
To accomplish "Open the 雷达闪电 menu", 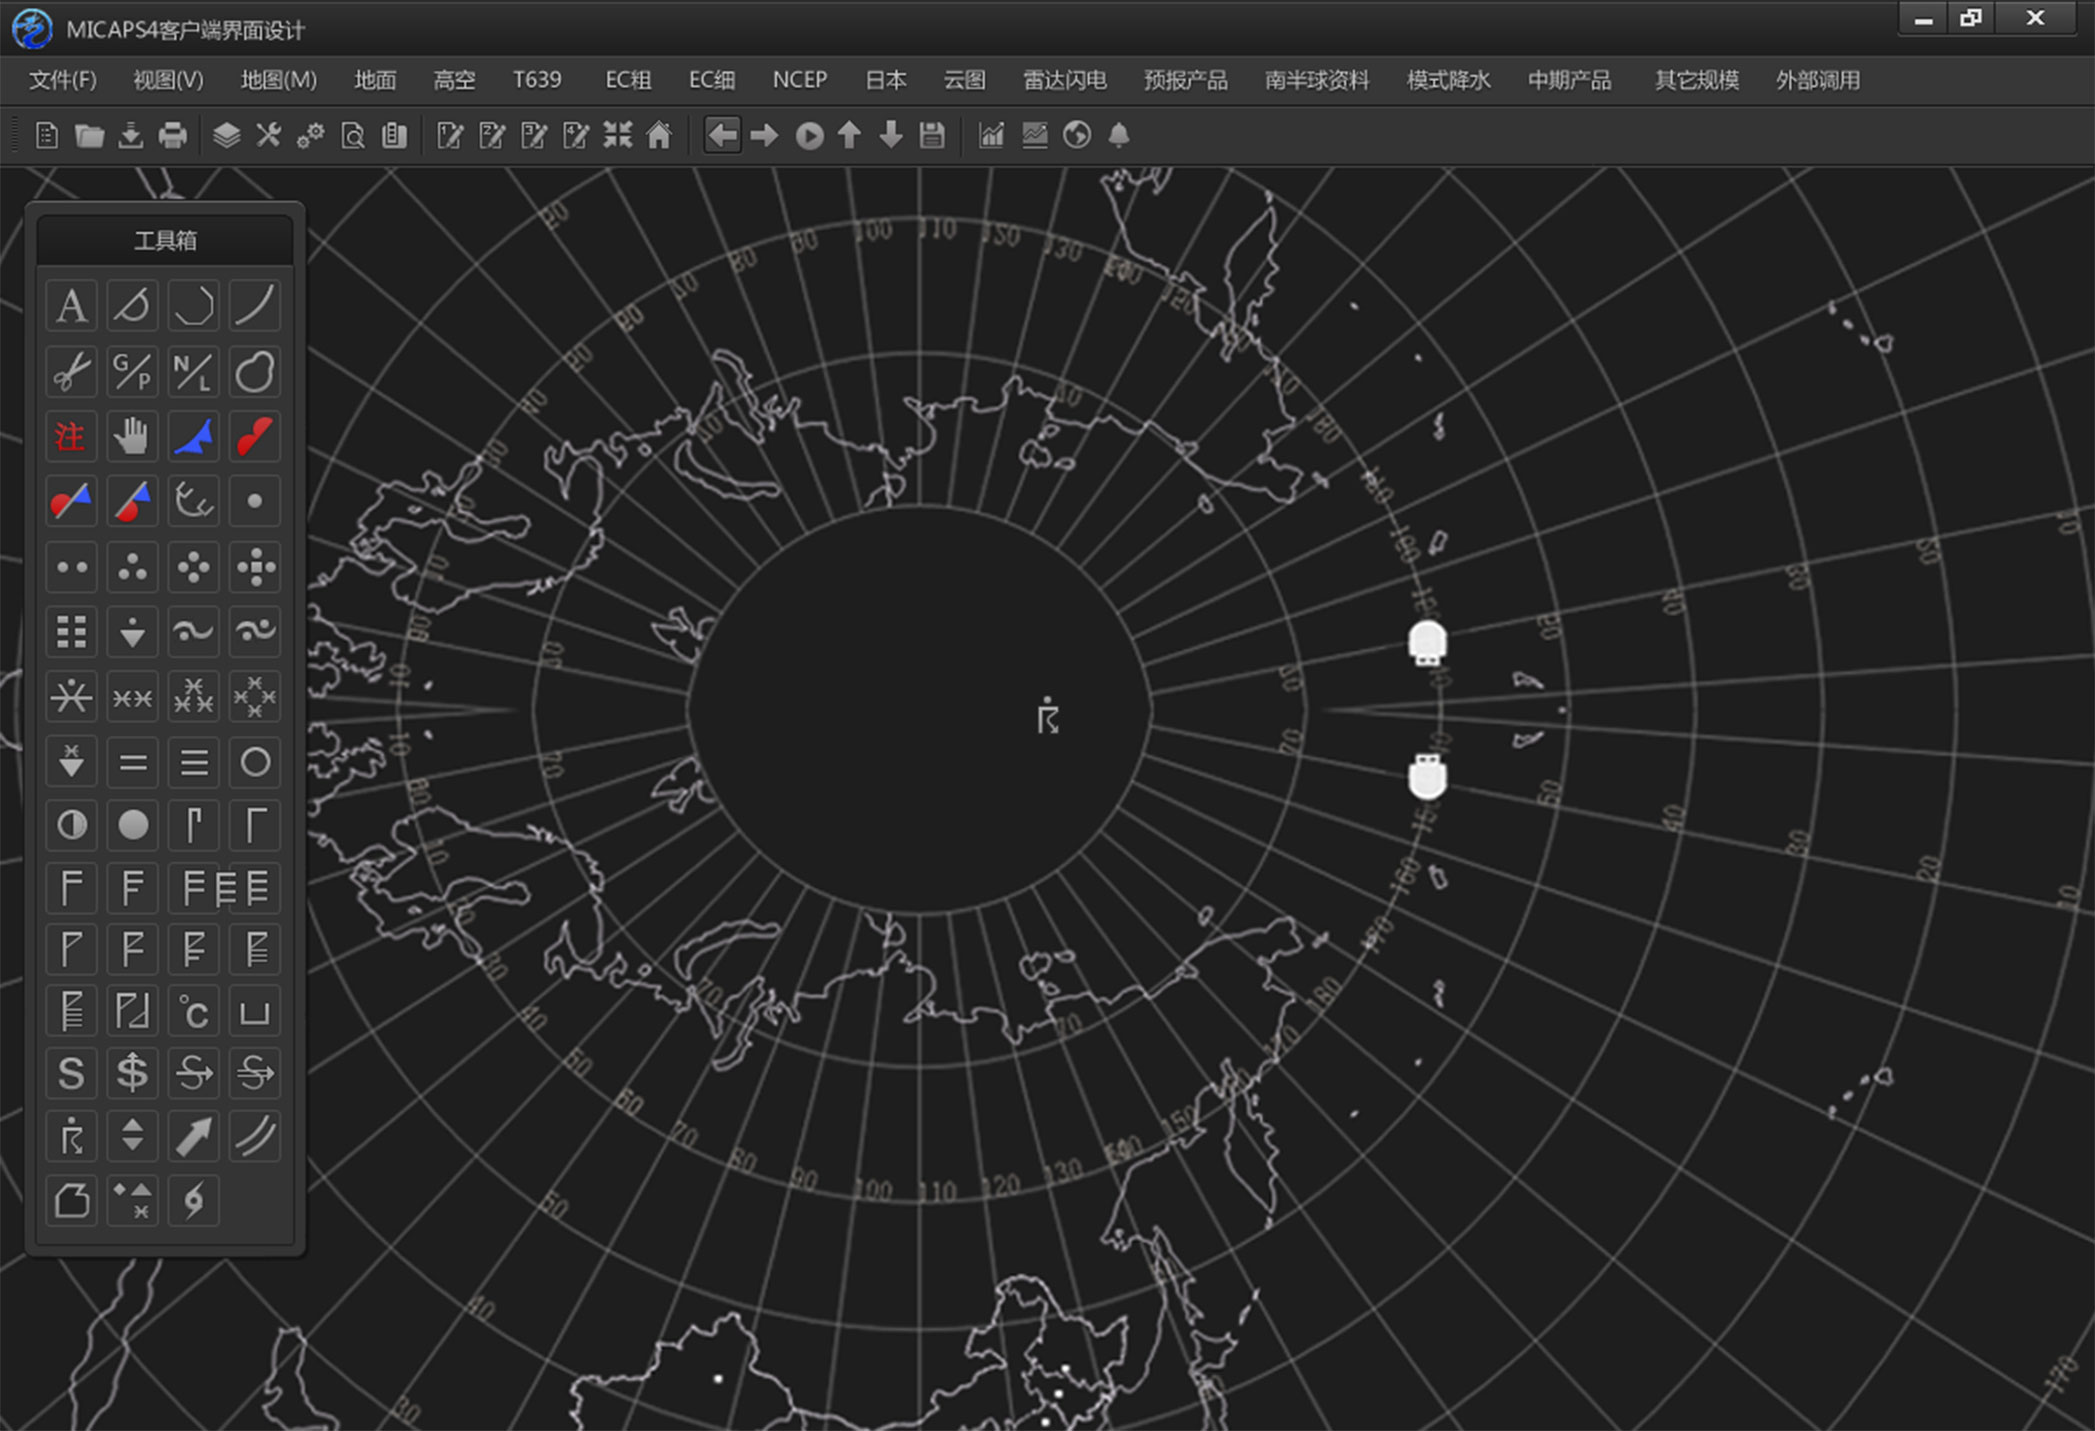I will click(x=1064, y=80).
